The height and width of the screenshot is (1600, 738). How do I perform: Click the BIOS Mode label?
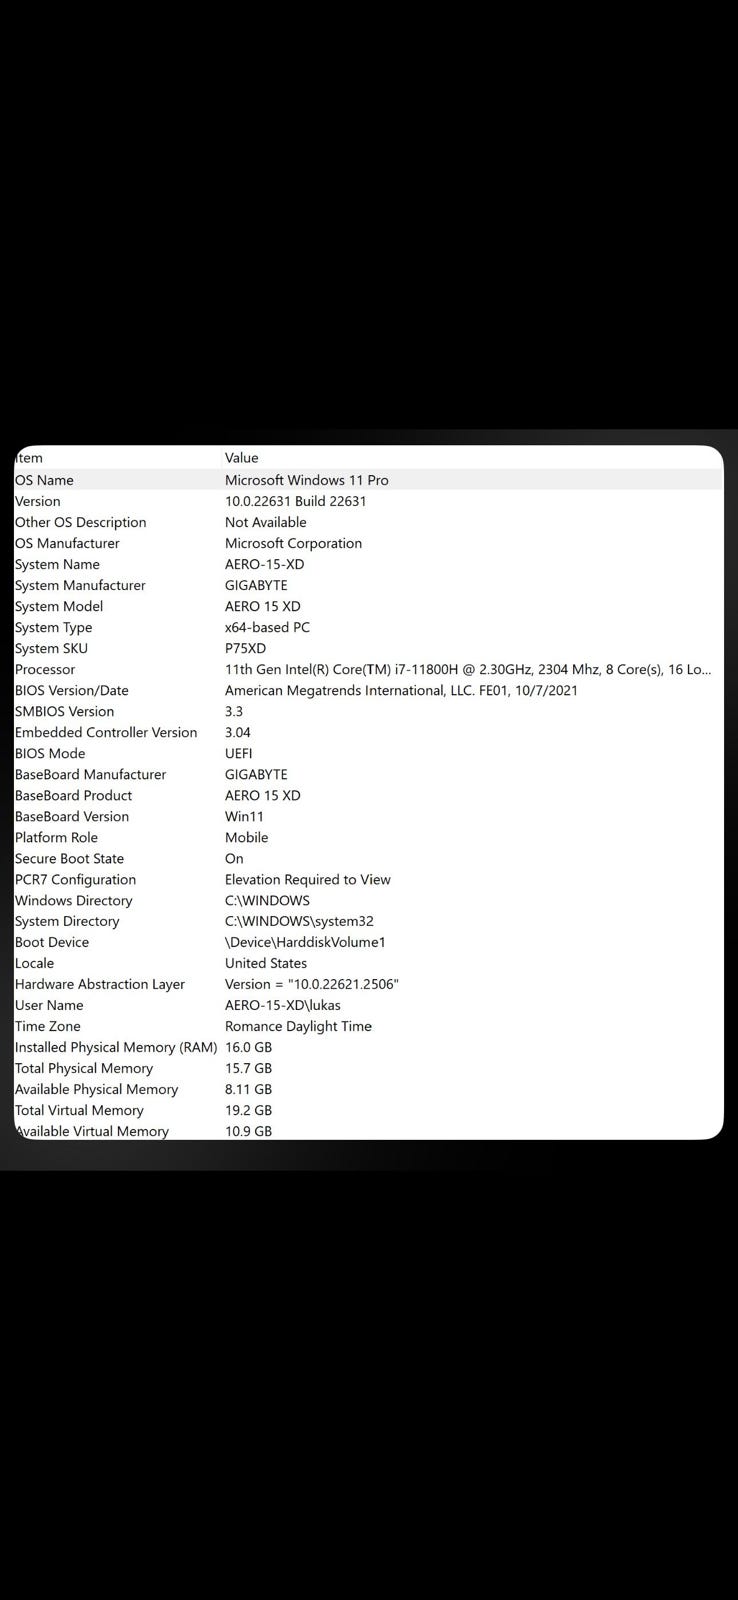tap(50, 753)
